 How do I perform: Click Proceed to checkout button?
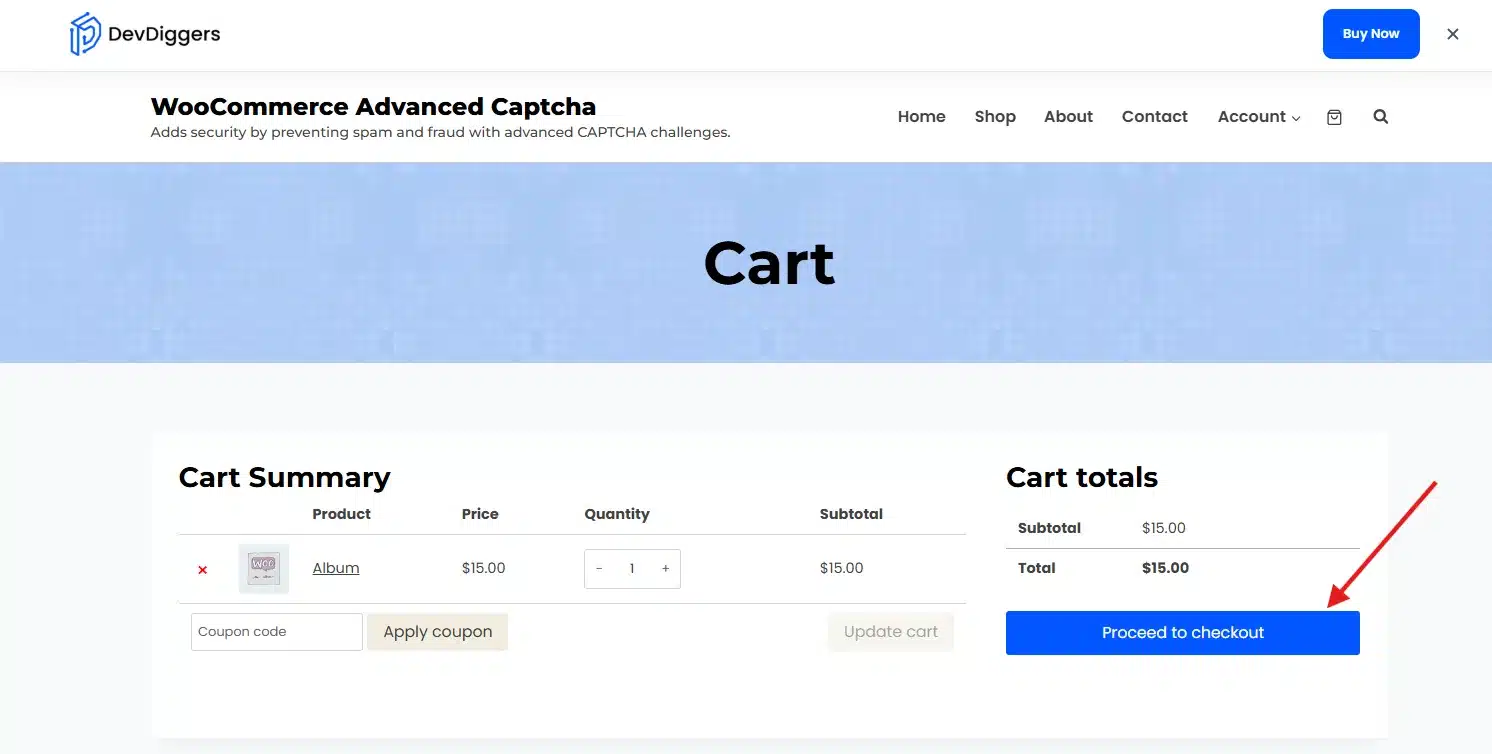tap(1183, 633)
